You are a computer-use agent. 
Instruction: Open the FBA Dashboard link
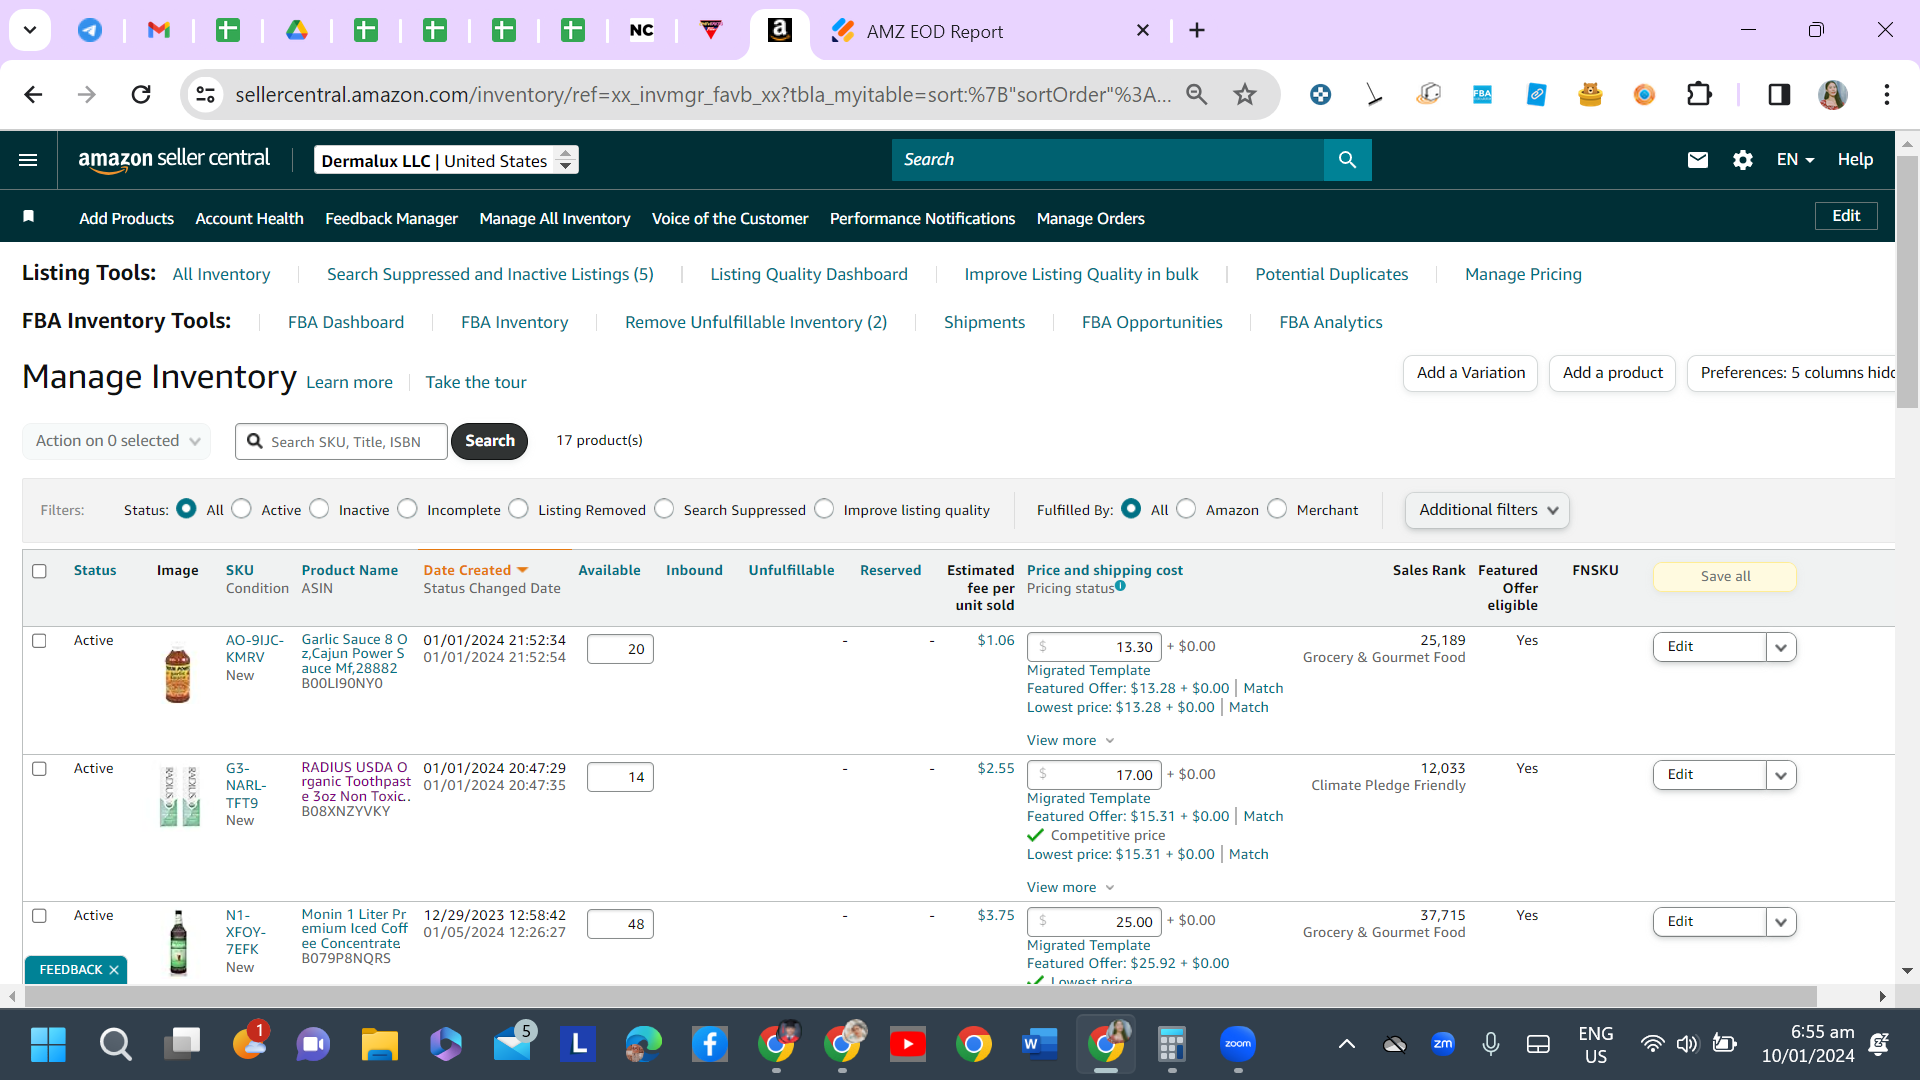click(346, 322)
